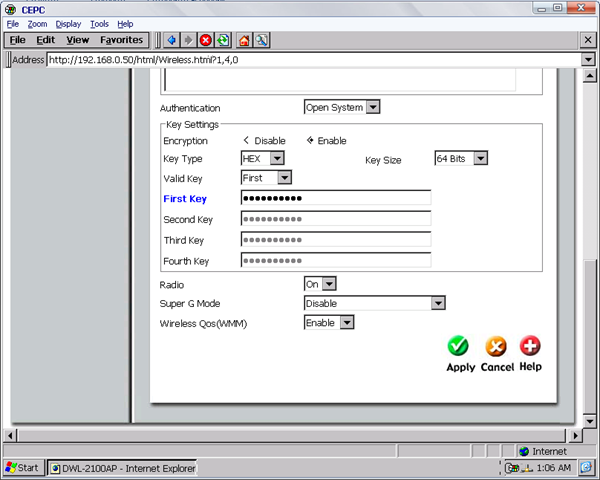Screen dimensions: 600x480
Task: Select the Enable encryption radio button
Action: 310,141
